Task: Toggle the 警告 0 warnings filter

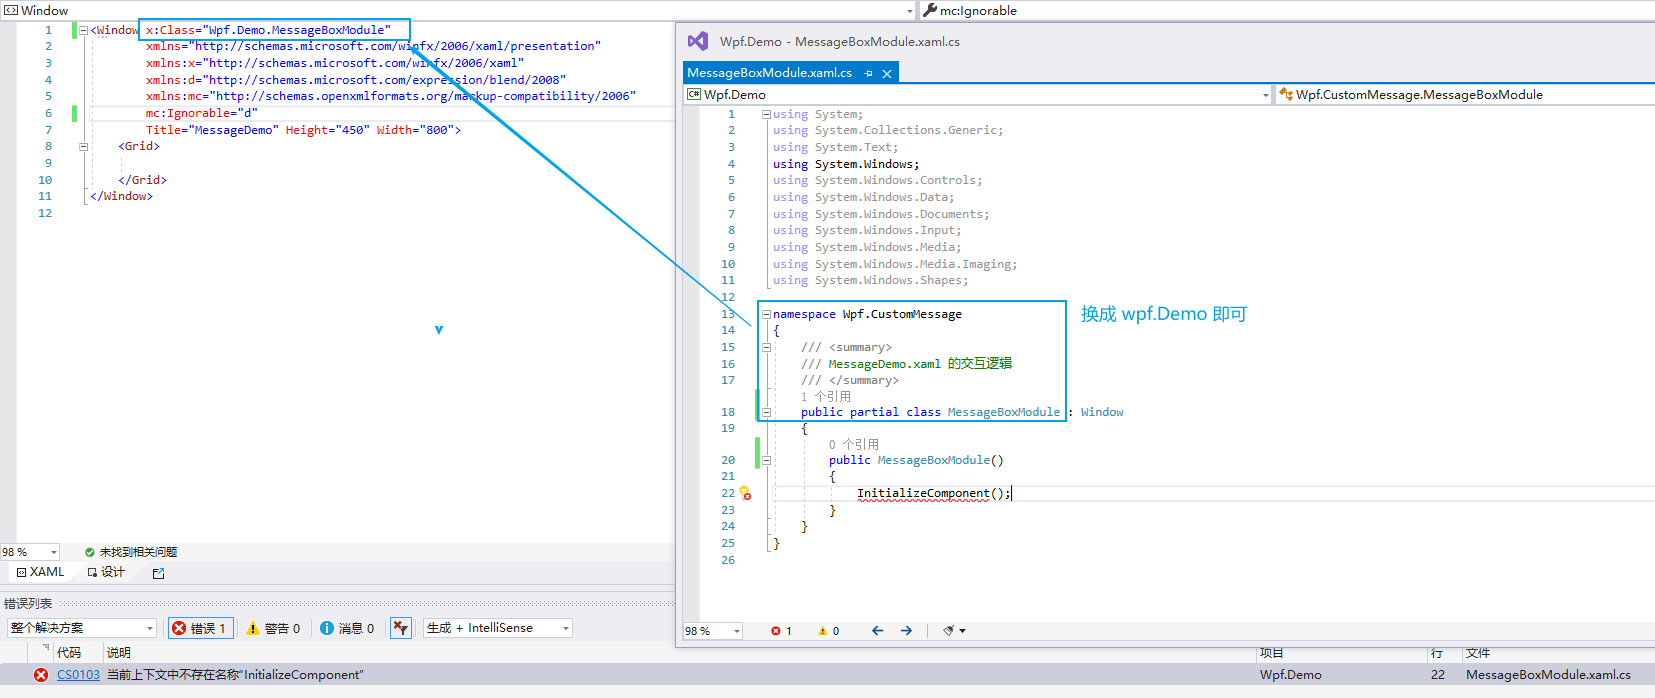Action: pos(274,628)
